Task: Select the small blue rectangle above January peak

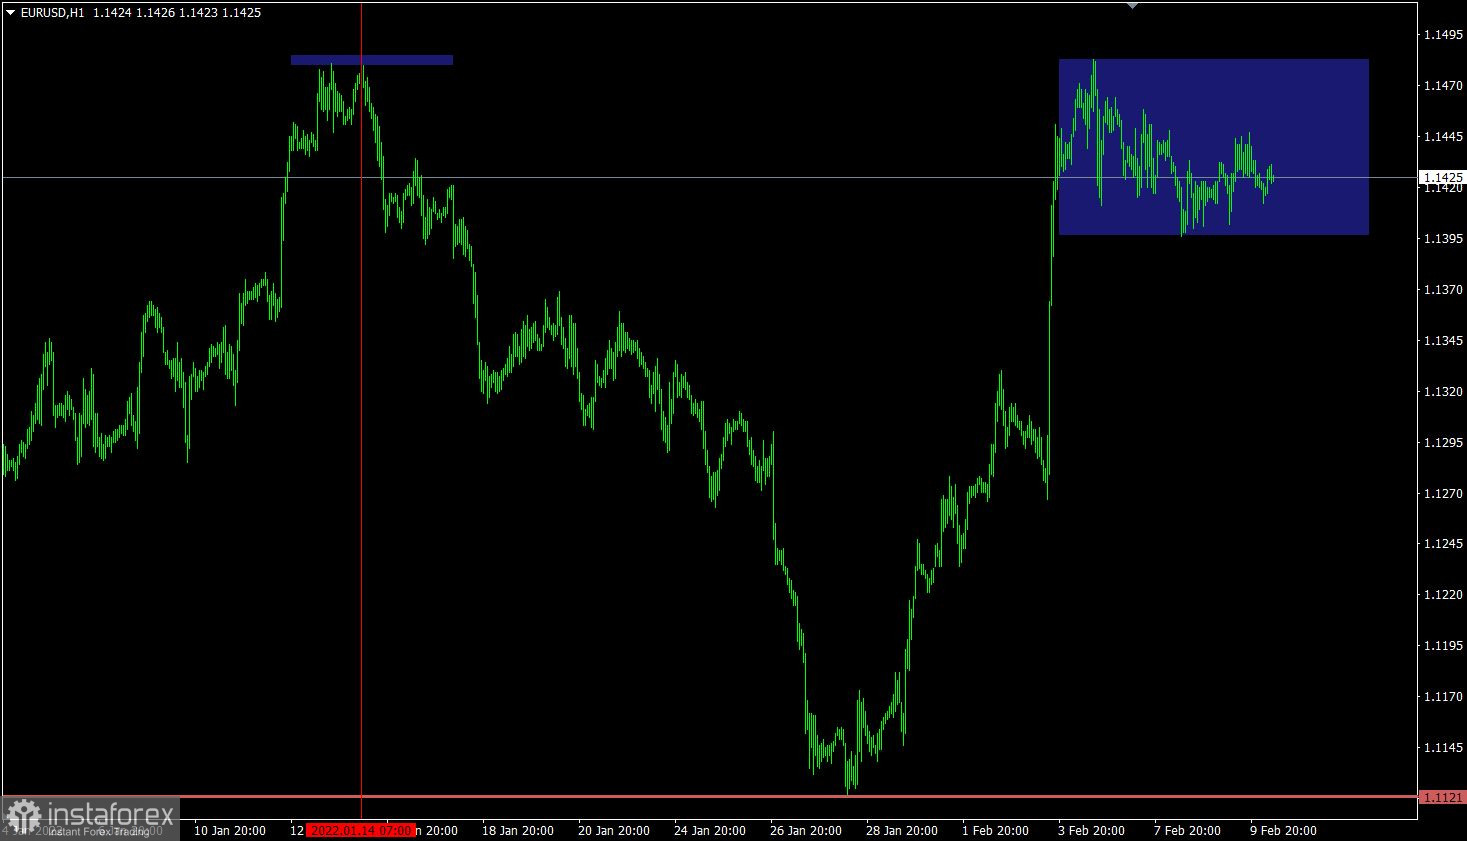Action: [x=372, y=60]
